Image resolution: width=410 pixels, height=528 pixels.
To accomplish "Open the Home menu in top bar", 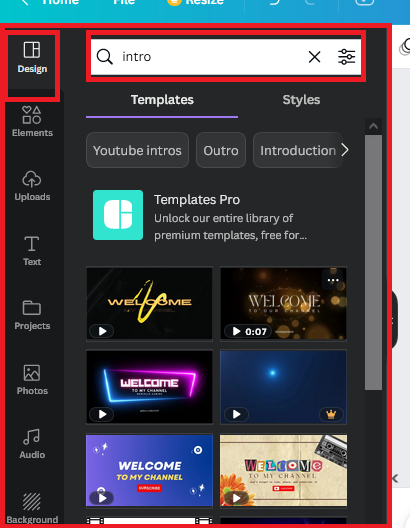I will pos(61,2).
